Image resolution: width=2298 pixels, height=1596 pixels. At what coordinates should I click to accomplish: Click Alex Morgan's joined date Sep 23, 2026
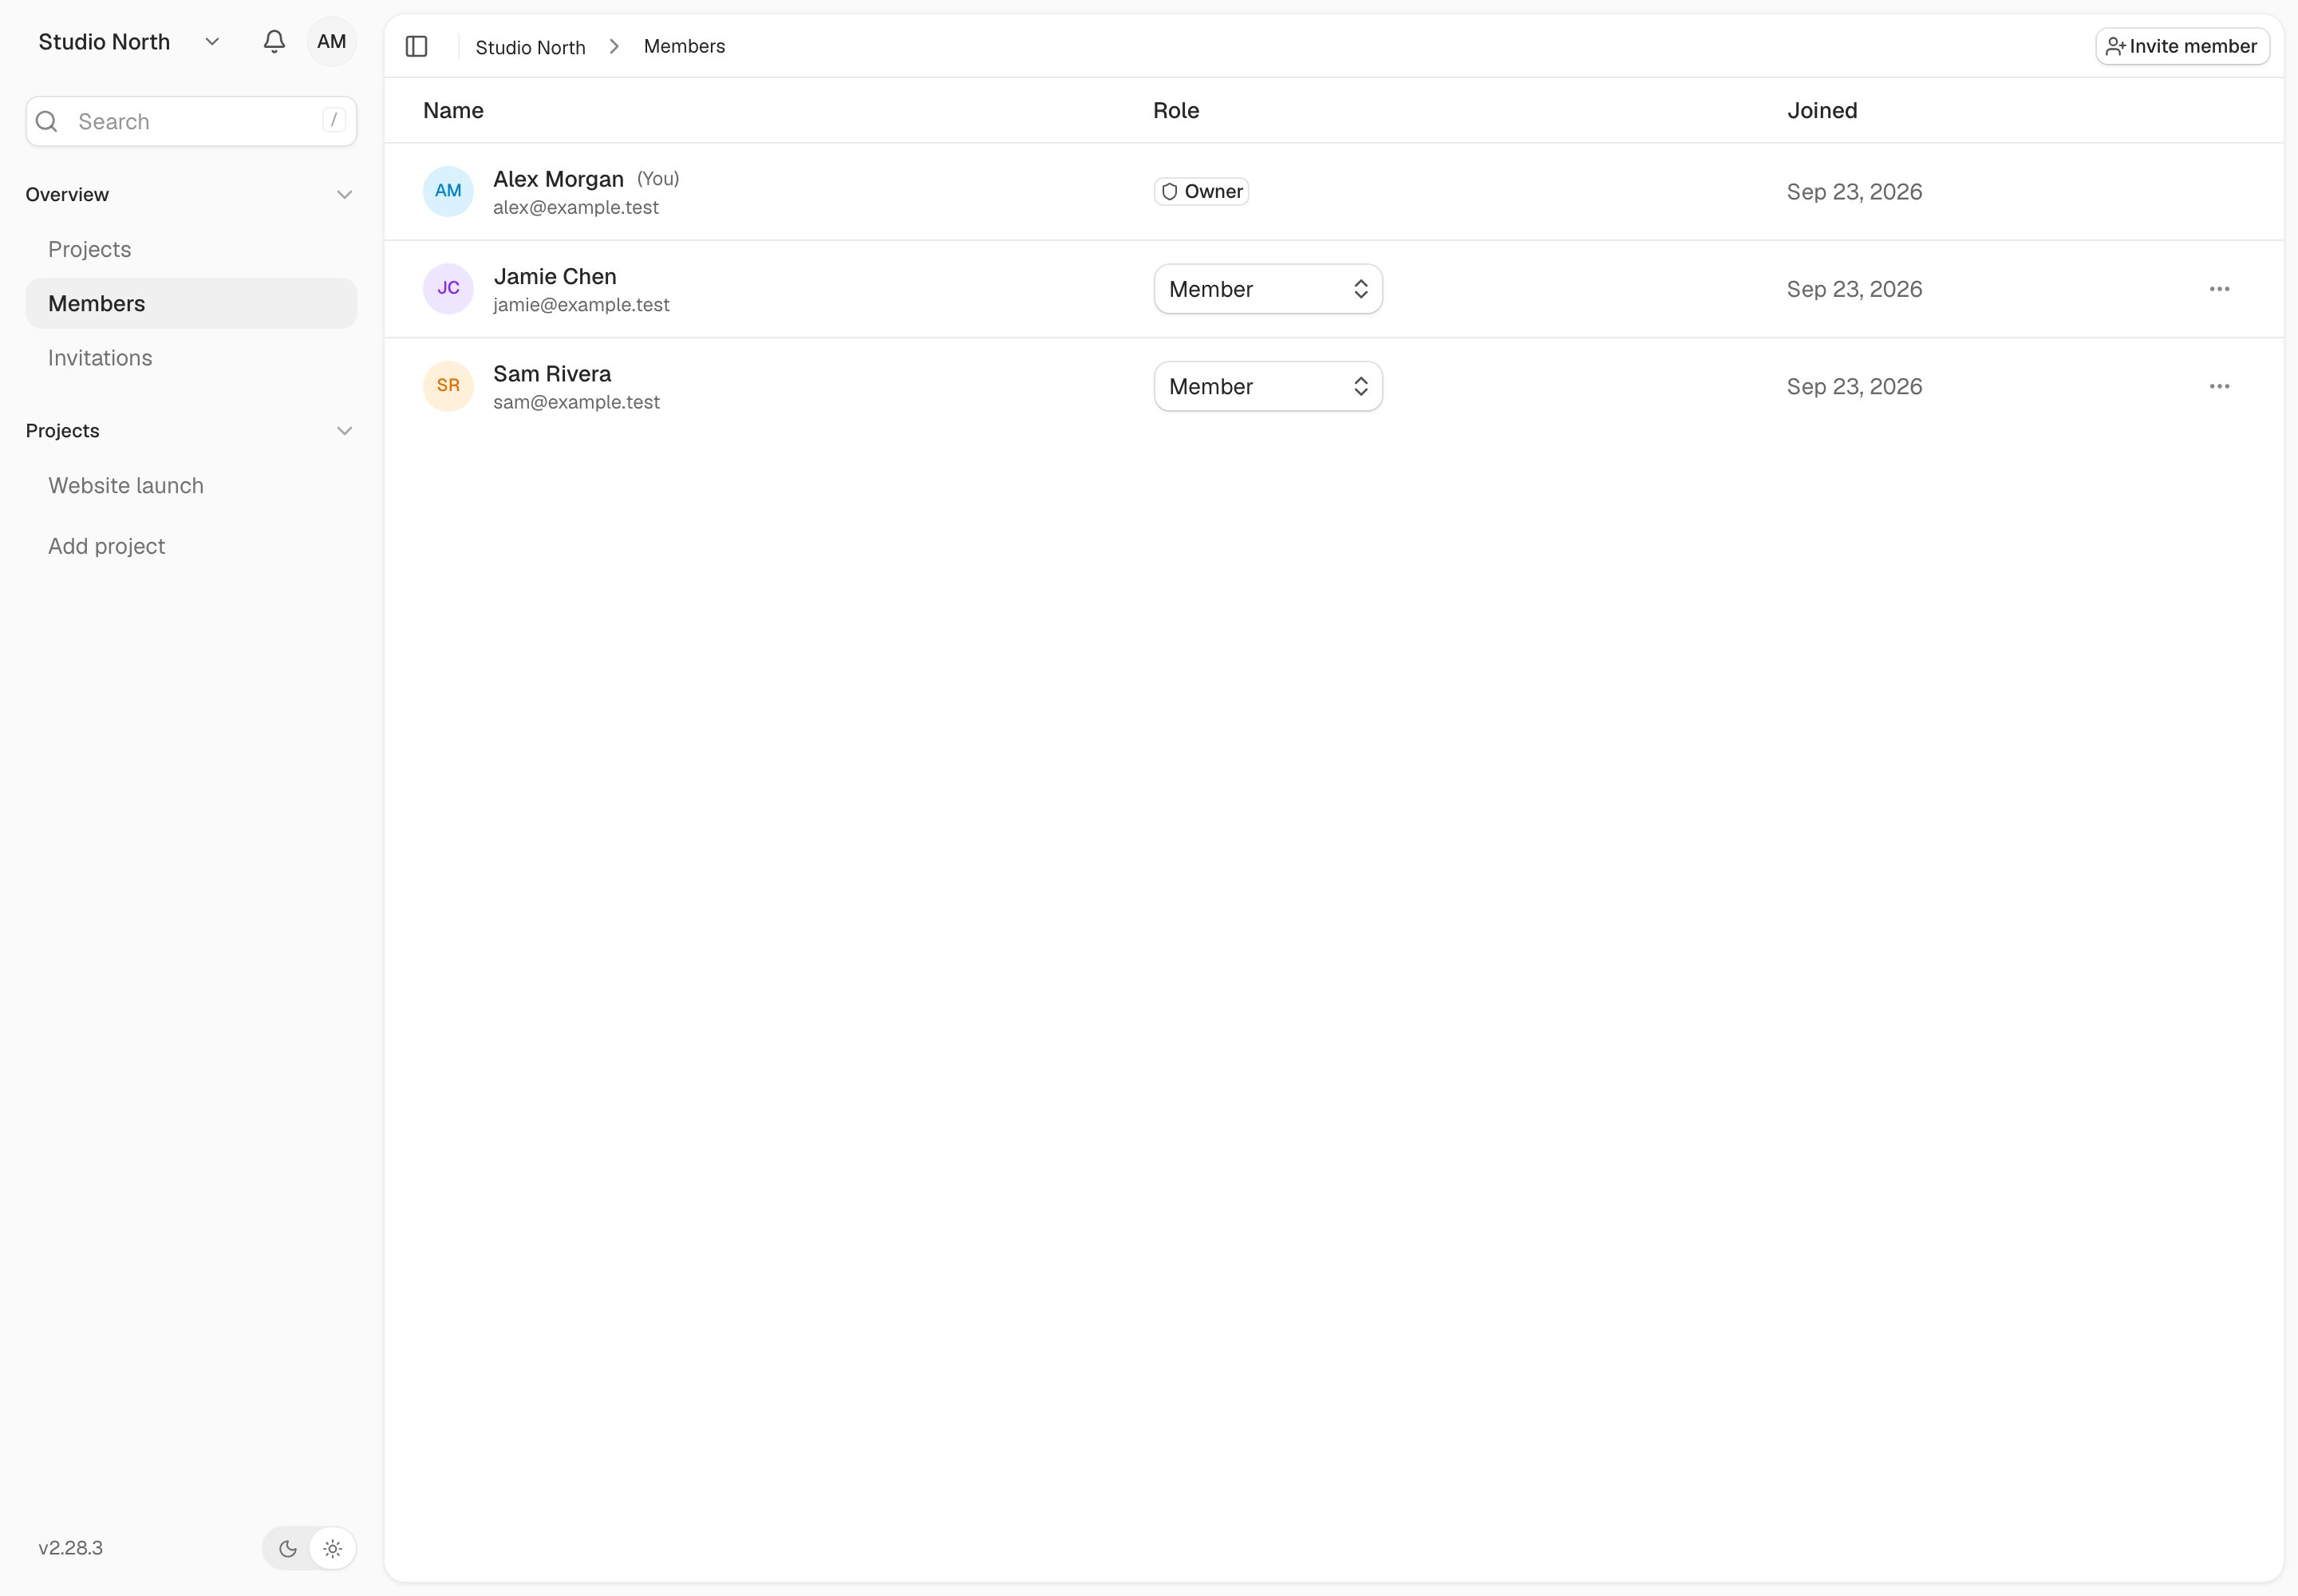(1854, 192)
